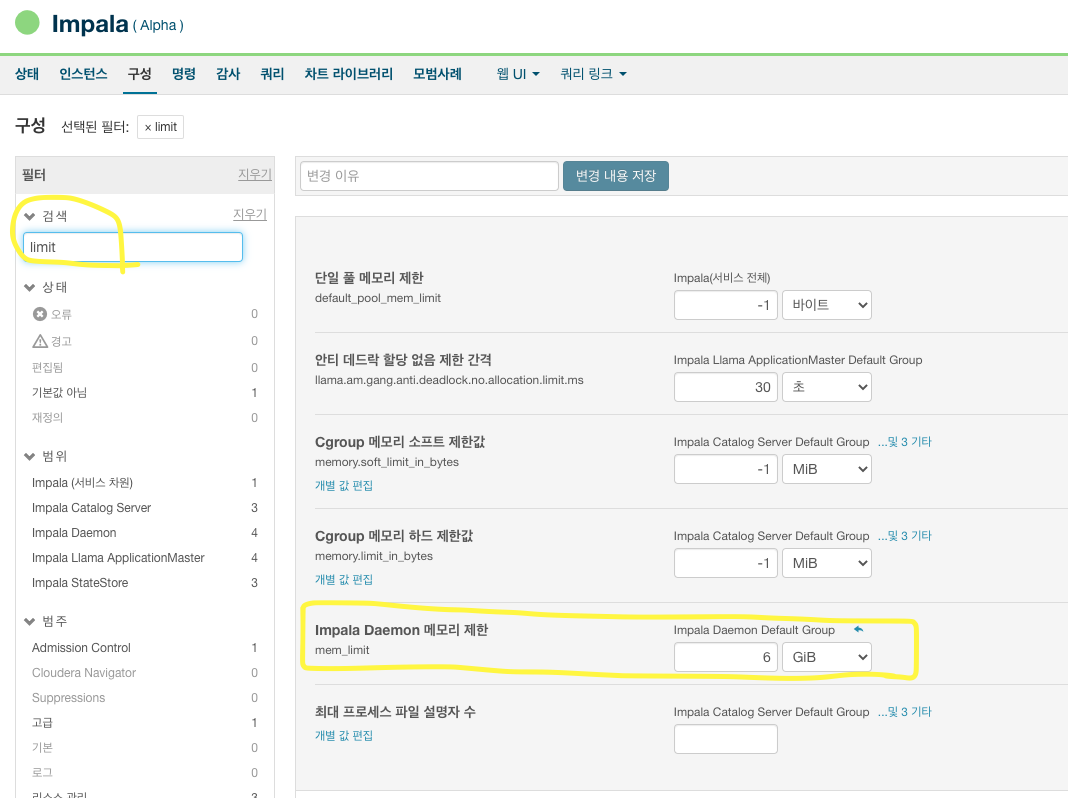
Task: Filter category by Cloudera Navigator
Action: click(x=84, y=673)
